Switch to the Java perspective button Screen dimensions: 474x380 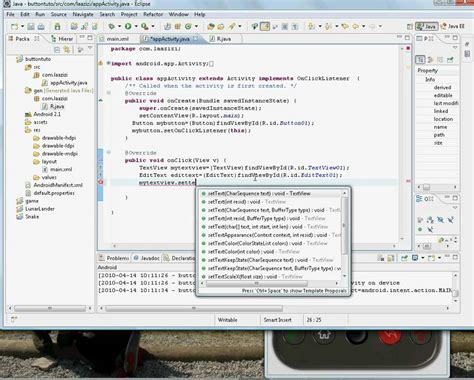[x=426, y=26]
